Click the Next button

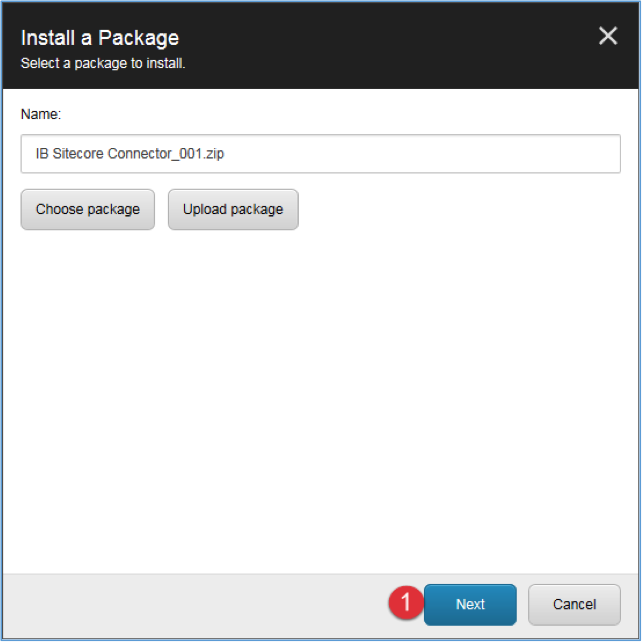470,604
